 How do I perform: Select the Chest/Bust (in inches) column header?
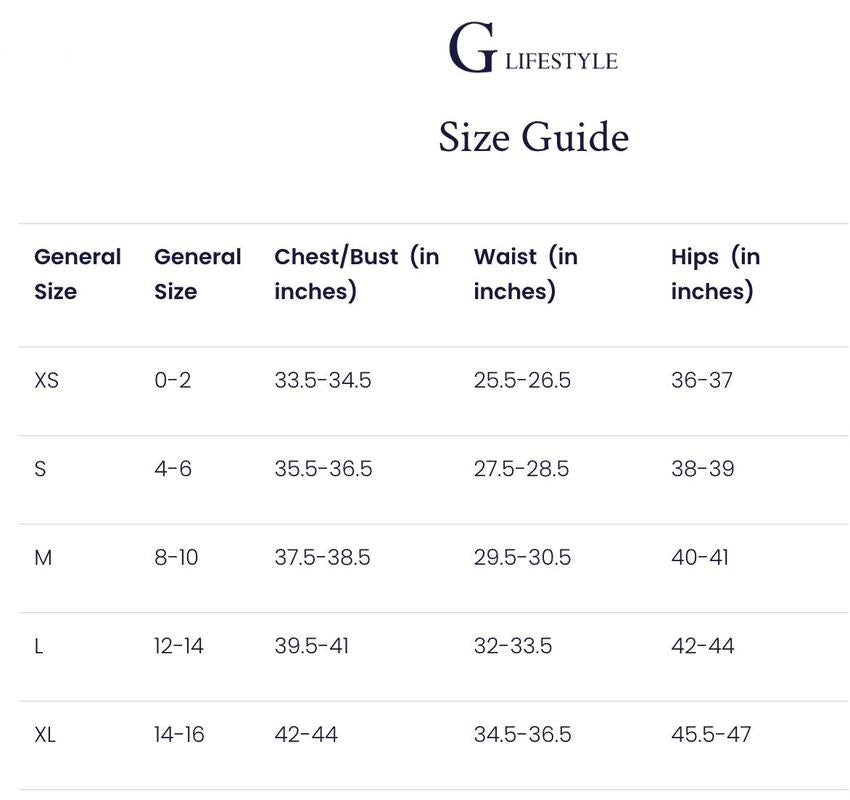point(356,273)
